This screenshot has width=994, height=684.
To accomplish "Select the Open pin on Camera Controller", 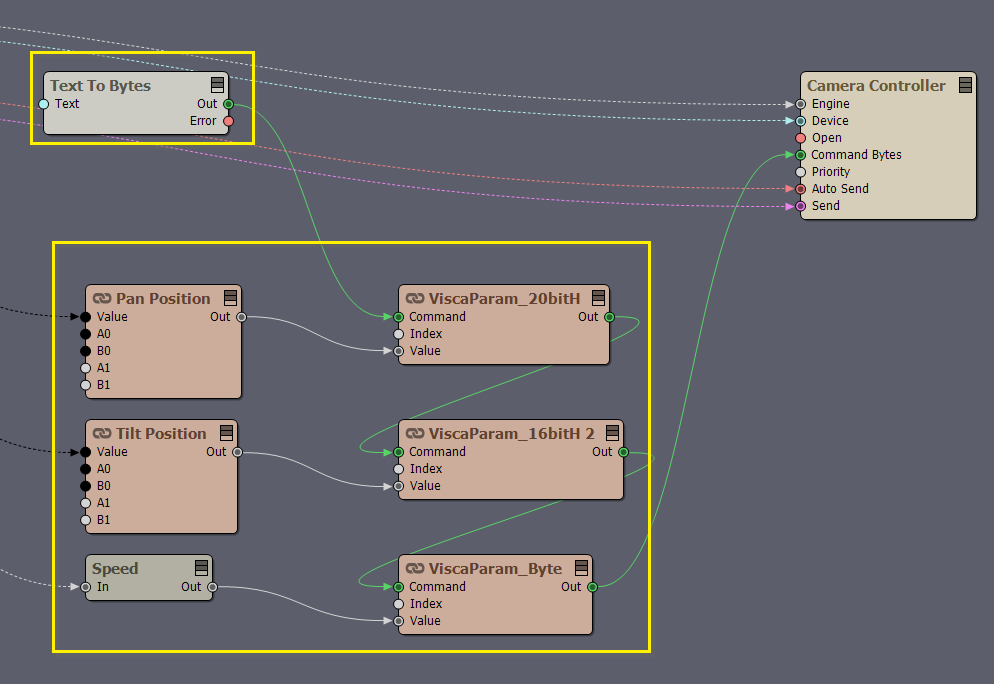I will pos(801,138).
